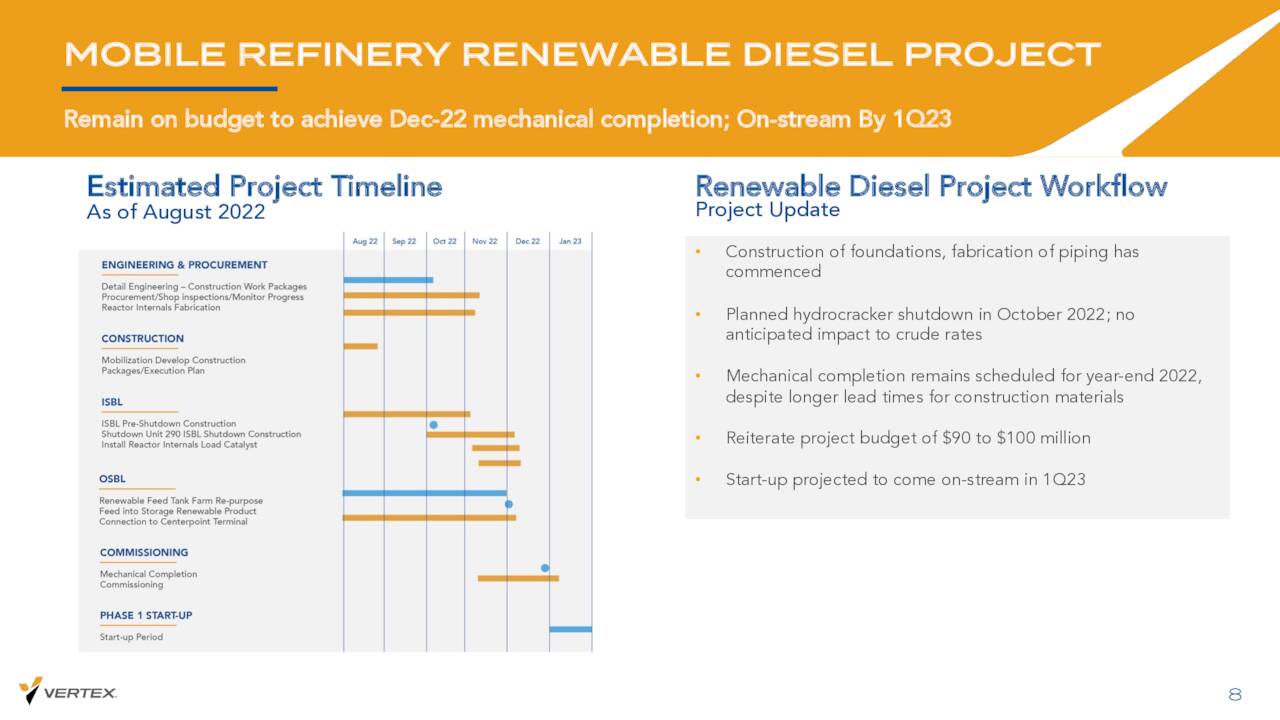Click the "As of August 2022" caption
Screen dimensions: 1280x720
pyautogui.click(x=176, y=212)
